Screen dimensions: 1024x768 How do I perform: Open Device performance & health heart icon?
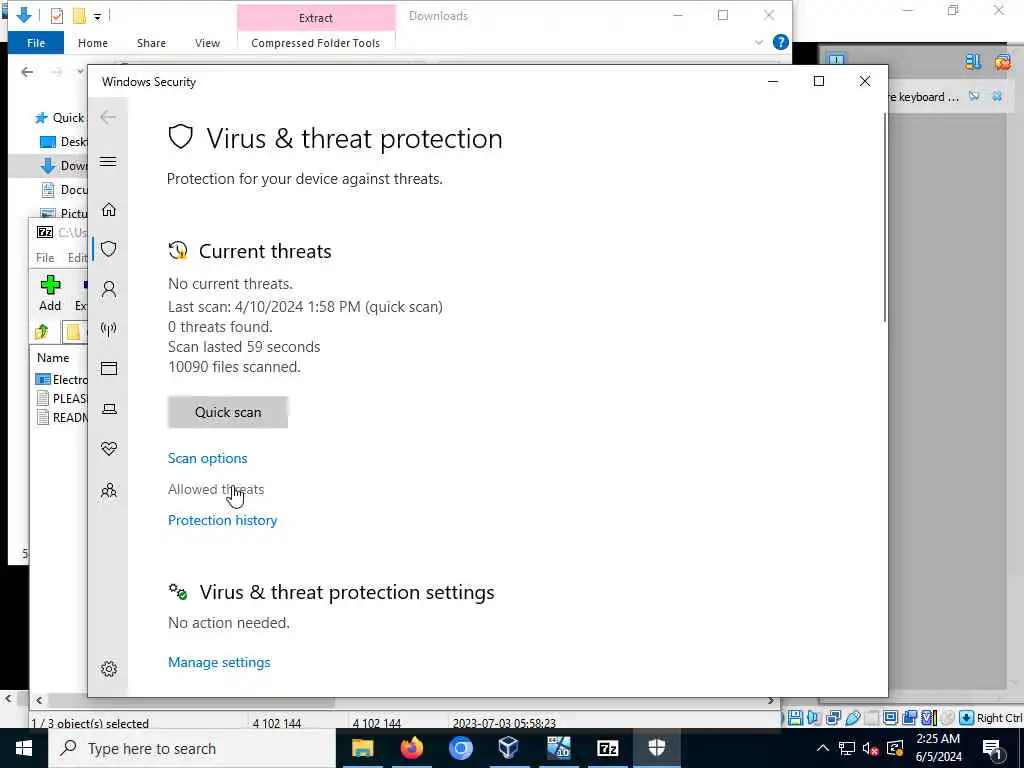(x=109, y=449)
